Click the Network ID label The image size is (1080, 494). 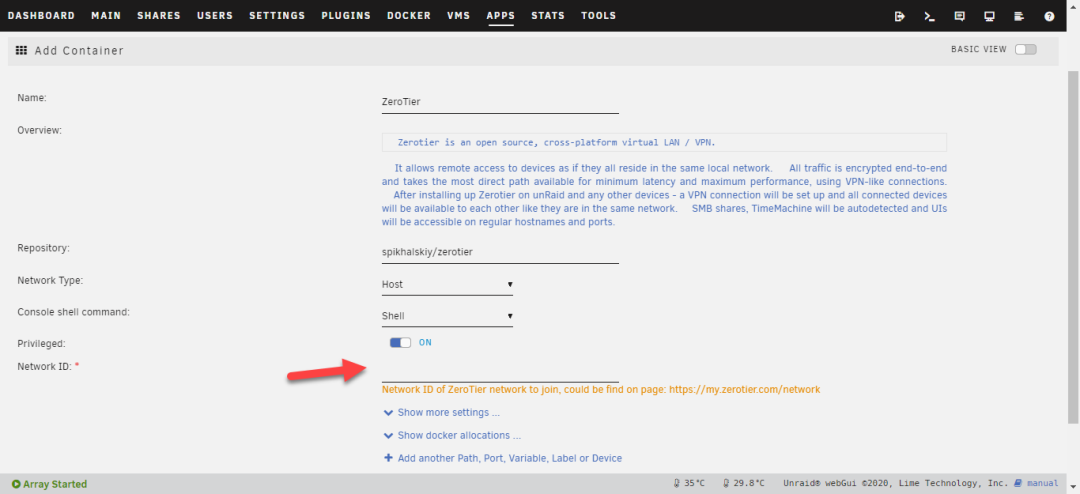[45, 367]
